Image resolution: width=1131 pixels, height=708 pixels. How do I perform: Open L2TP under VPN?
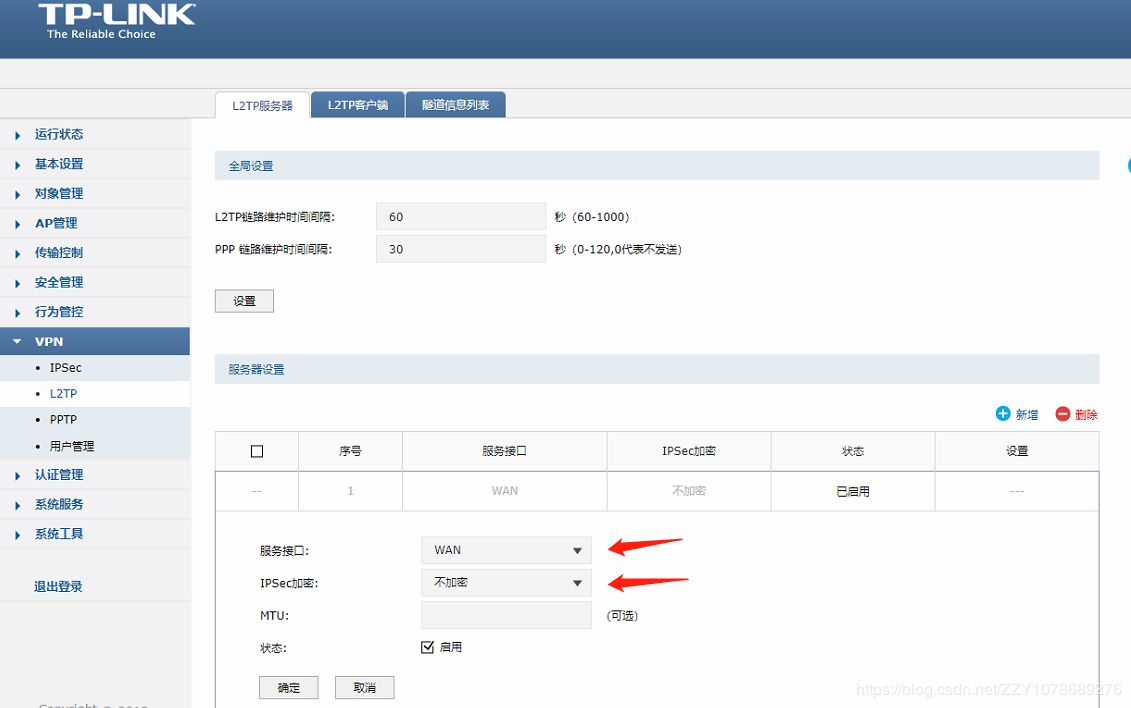tap(63, 394)
